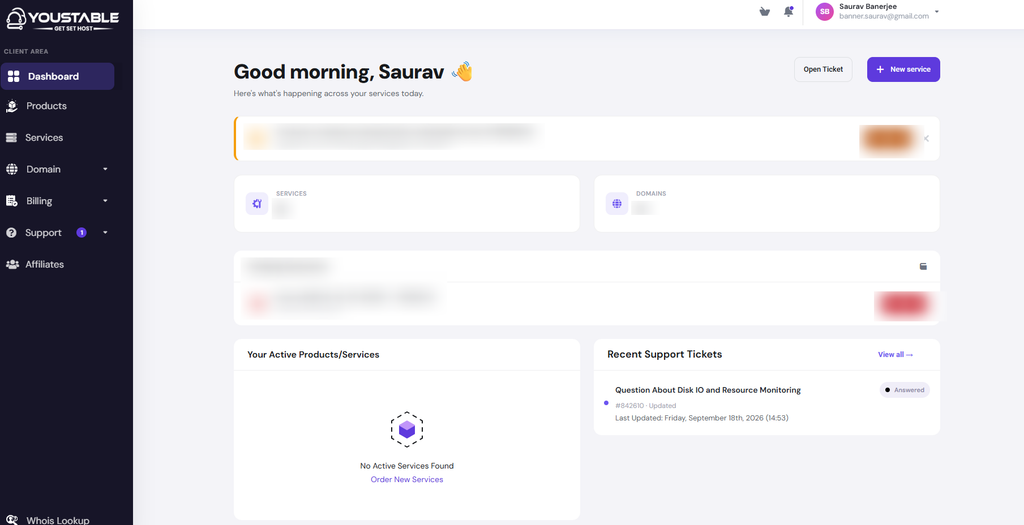Click the Billing invoice icon
The image size is (1024, 525).
(12, 201)
